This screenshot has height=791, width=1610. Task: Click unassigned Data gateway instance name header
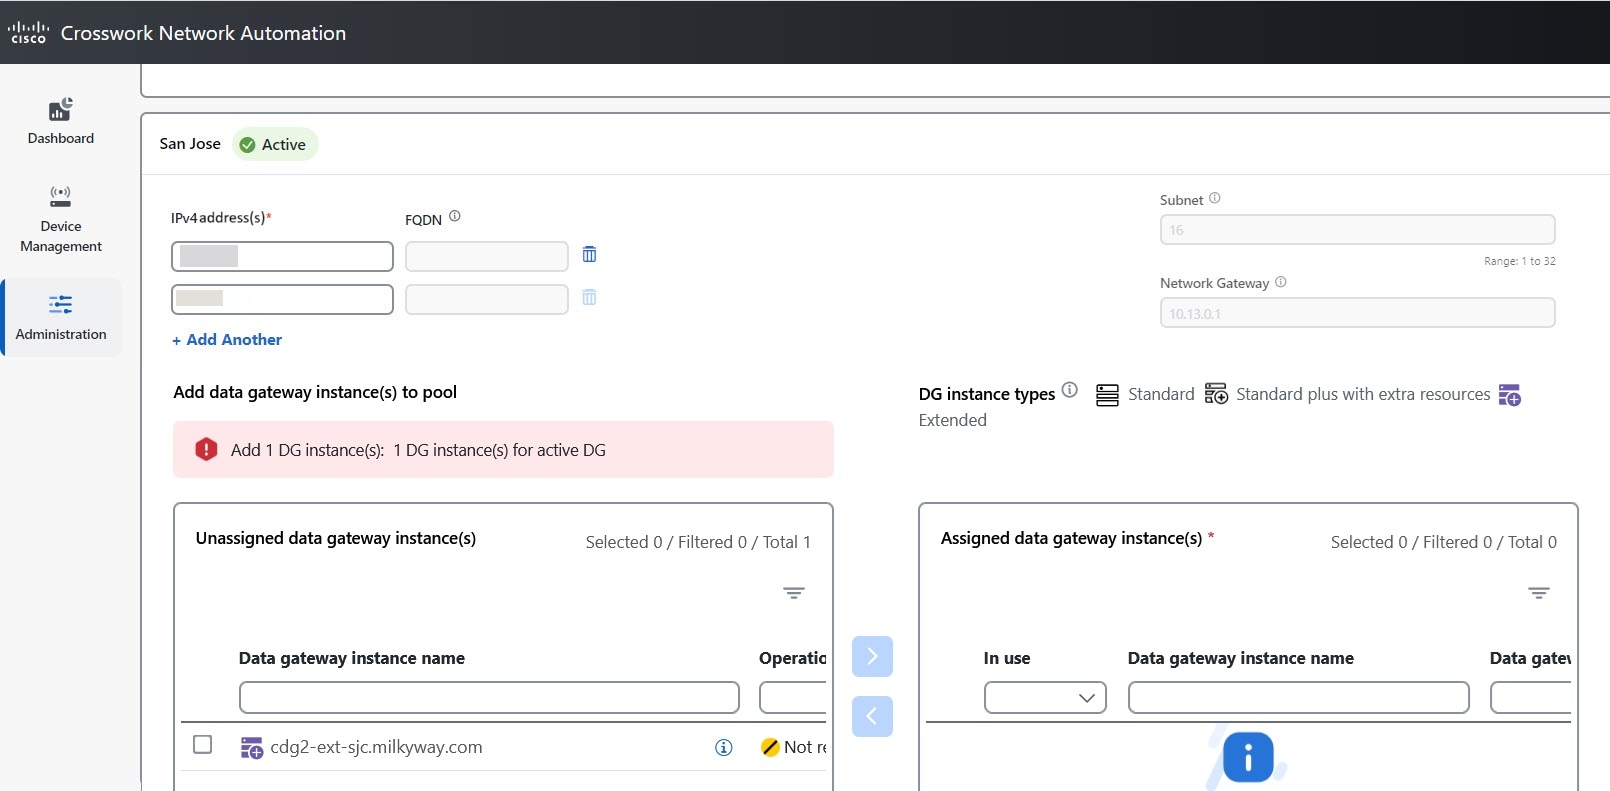(351, 658)
